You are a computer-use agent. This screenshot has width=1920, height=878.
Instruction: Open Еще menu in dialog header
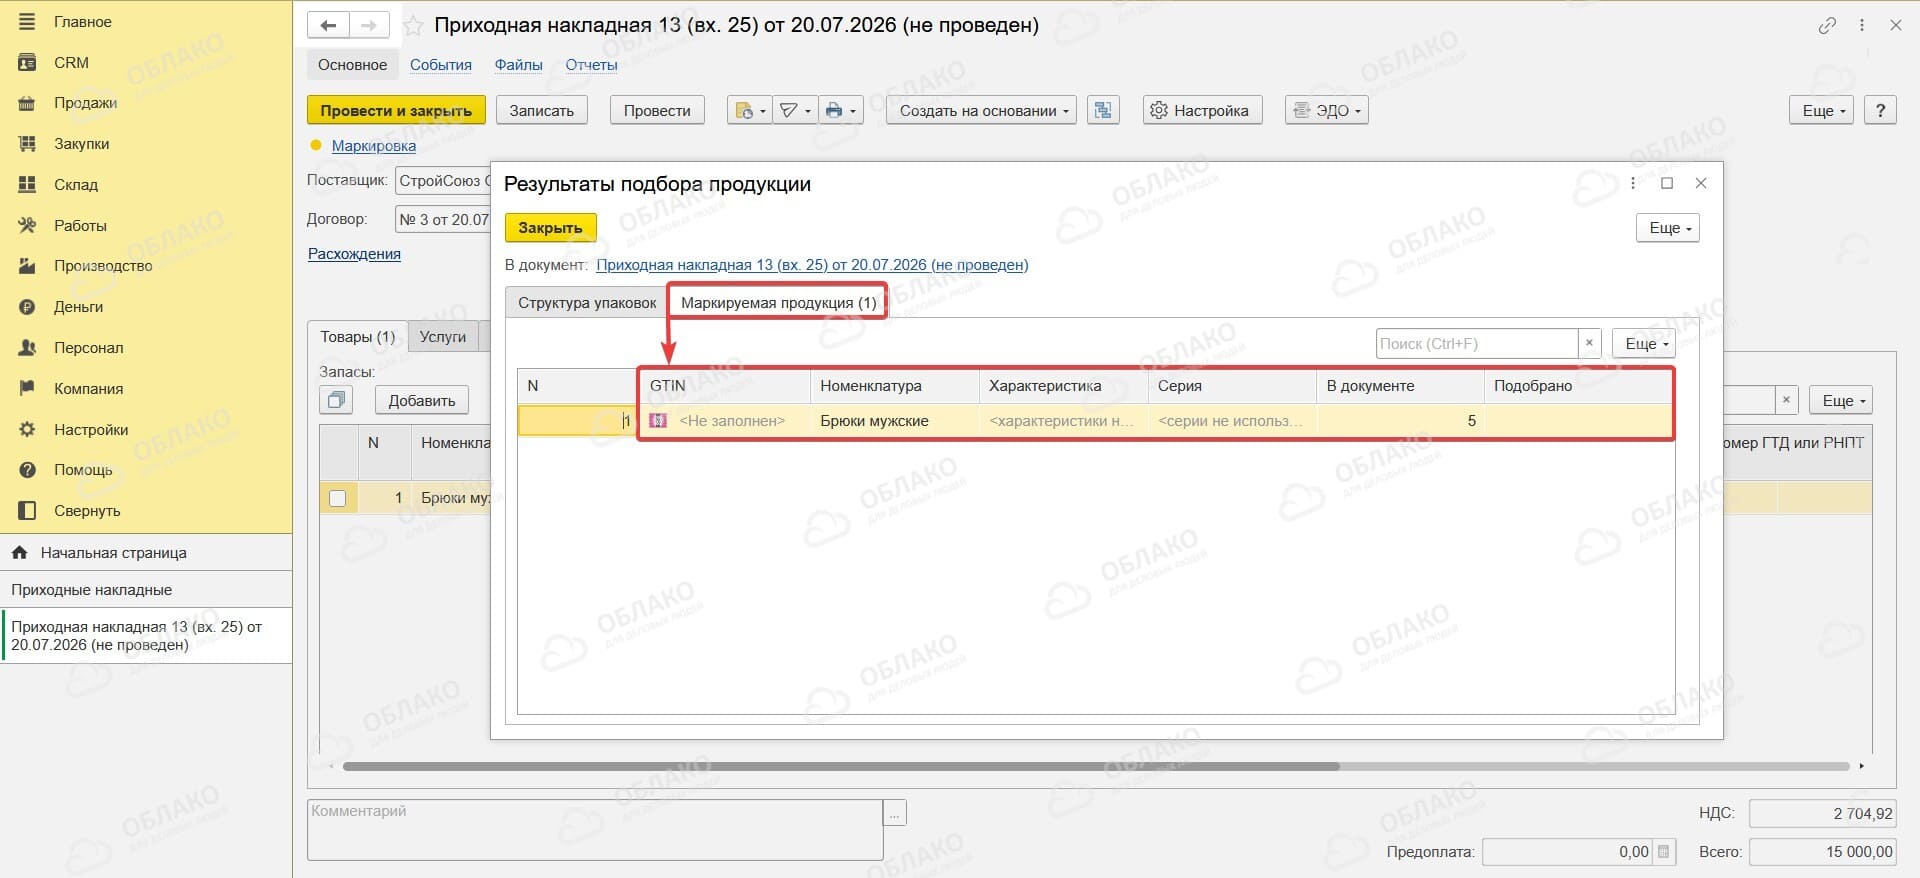pyautogui.click(x=1668, y=228)
